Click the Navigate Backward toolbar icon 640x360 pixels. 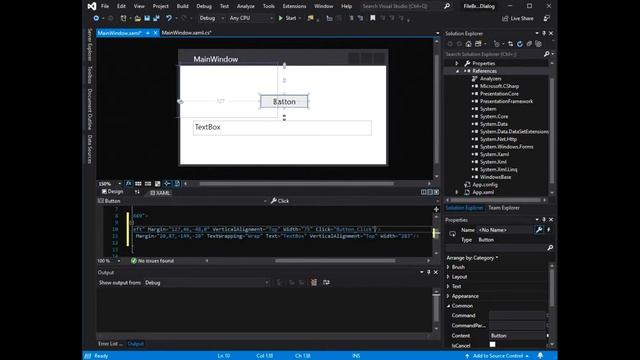[x=96, y=18]
